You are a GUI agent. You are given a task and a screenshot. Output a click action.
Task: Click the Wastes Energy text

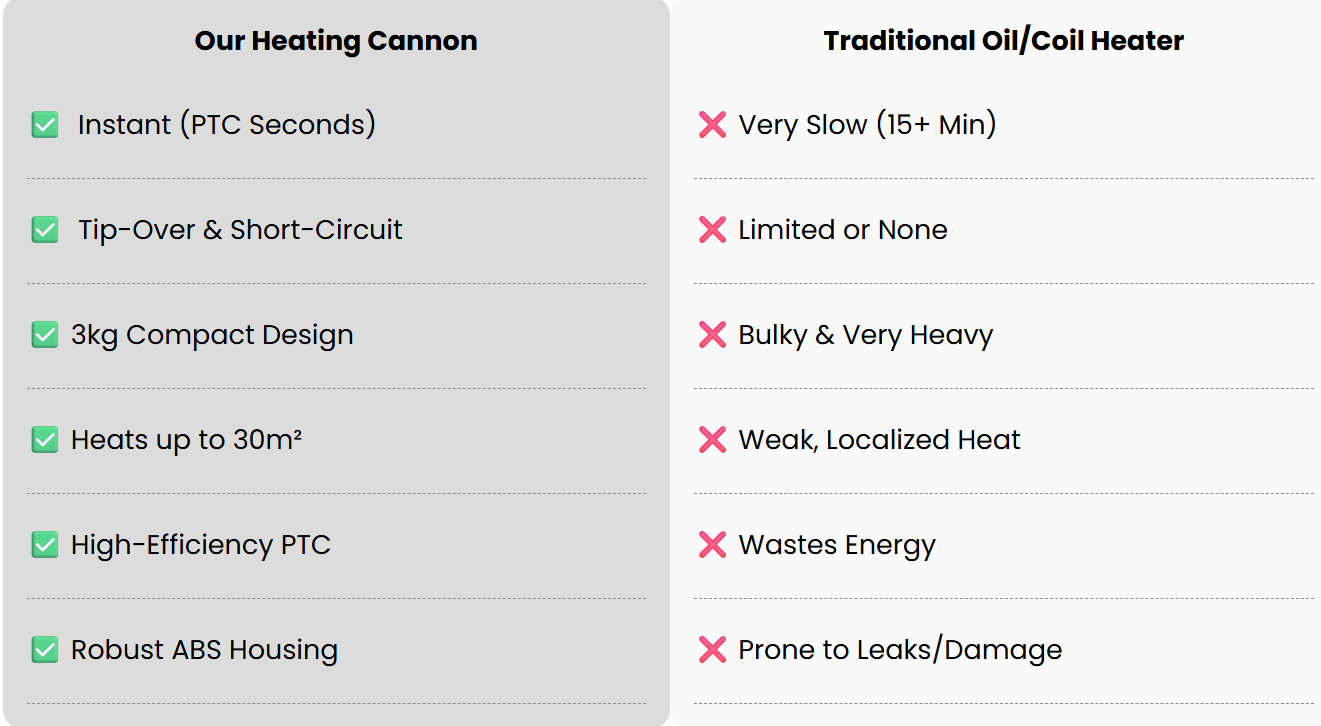(x=837, y=545)
